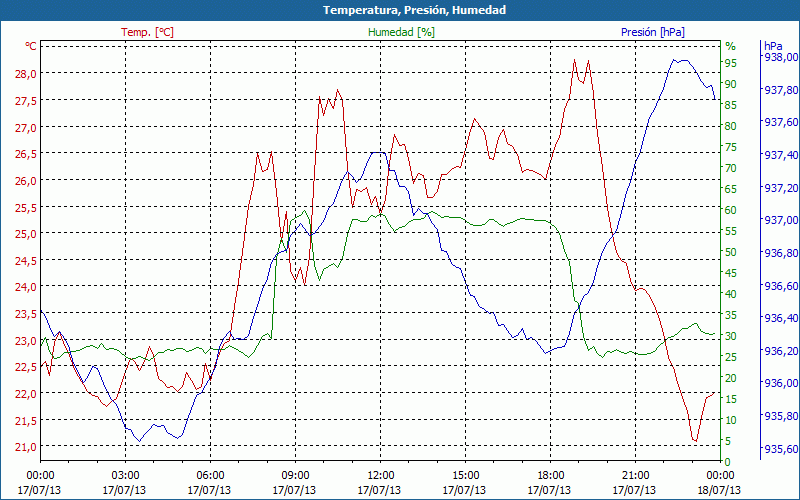Click the 80 humidity axis value
Image resolution: width=800 pixels, height=500 pixels.
pos(731,126)
